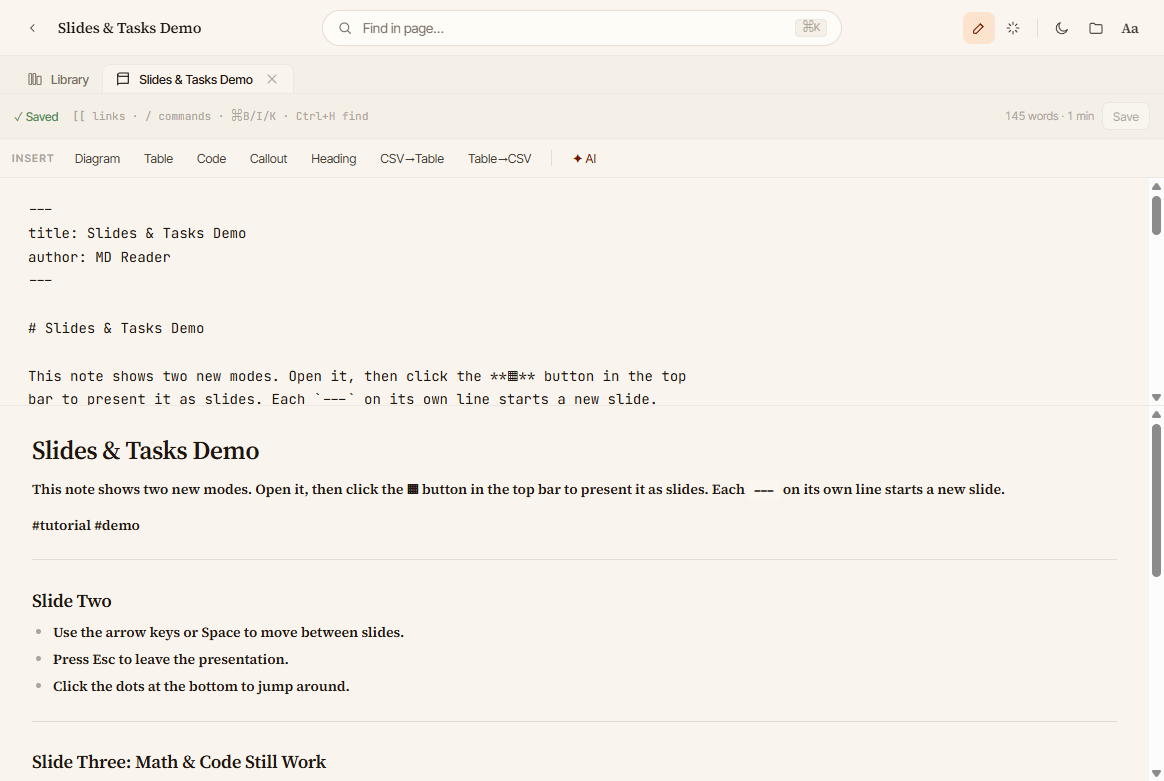Click 'Press Esc to leave the presentation' bullet

click(x=171, y=659)
